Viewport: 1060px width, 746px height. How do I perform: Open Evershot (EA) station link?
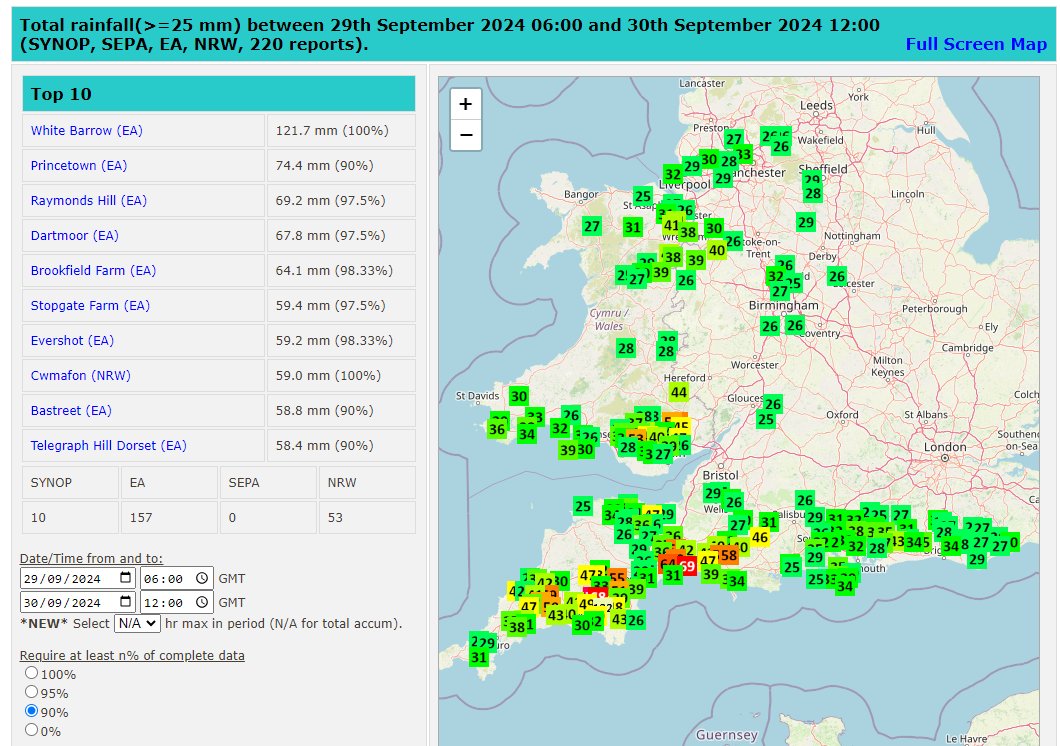[72, 341]
